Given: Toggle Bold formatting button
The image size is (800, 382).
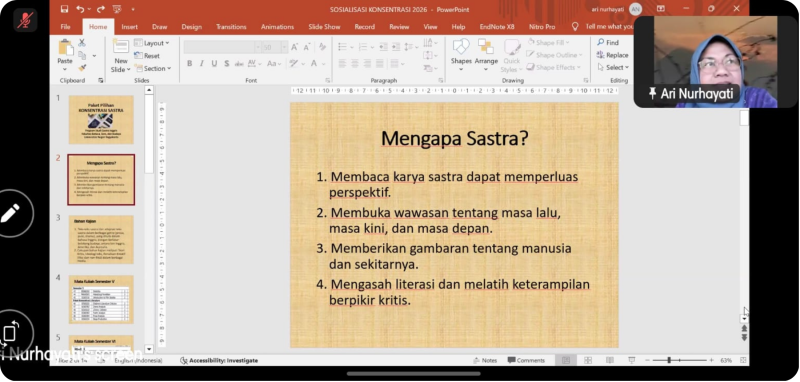Looking at the screenshot, I should (x=189, y=64).
